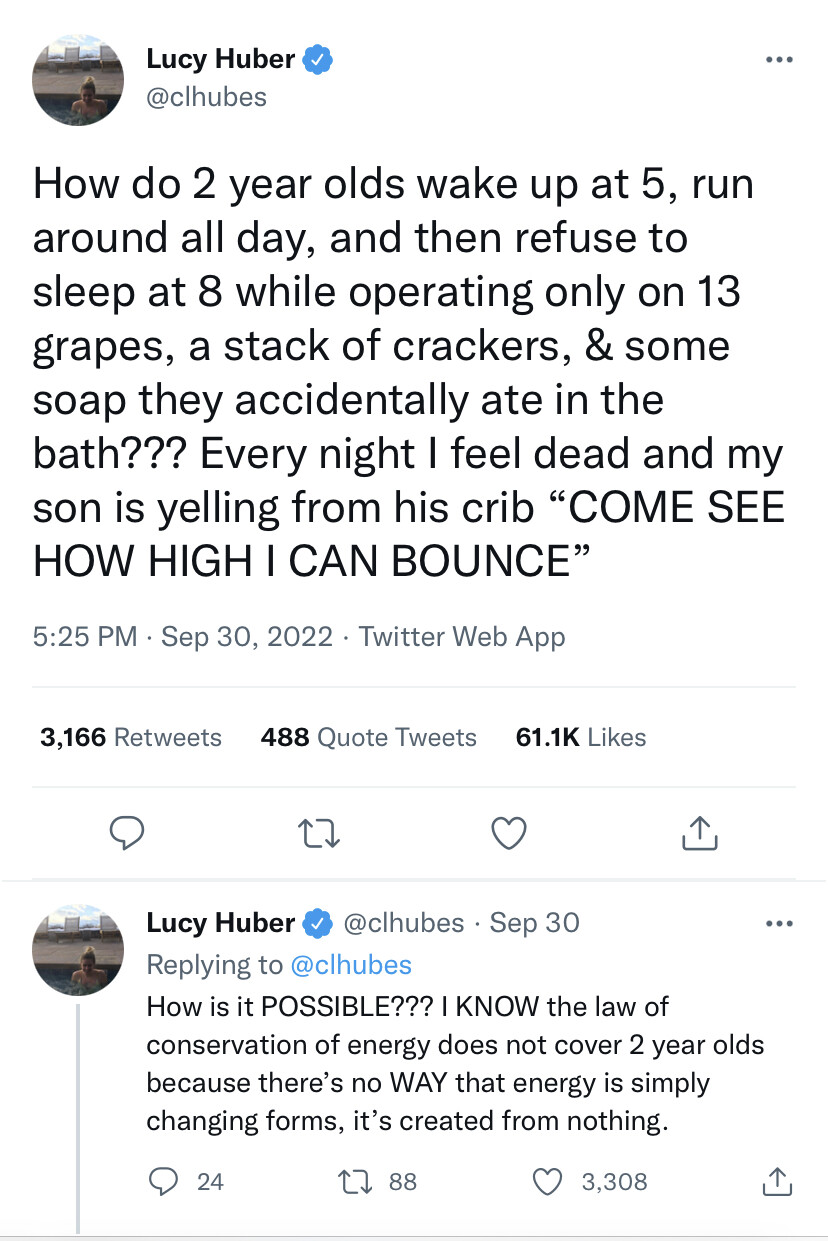
Task: Open the avatar on the reply tweet
Action: (78, 949)
